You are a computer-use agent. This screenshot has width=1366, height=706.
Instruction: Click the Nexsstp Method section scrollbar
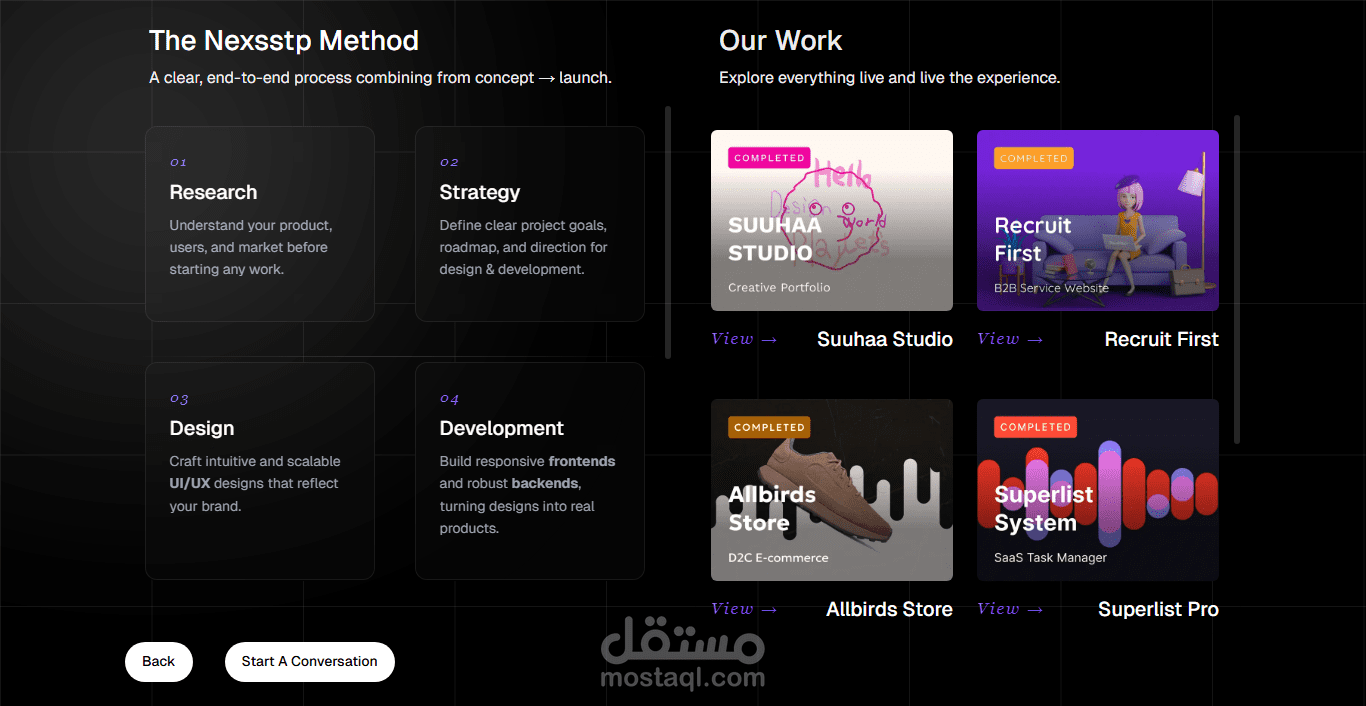point(668,232)
